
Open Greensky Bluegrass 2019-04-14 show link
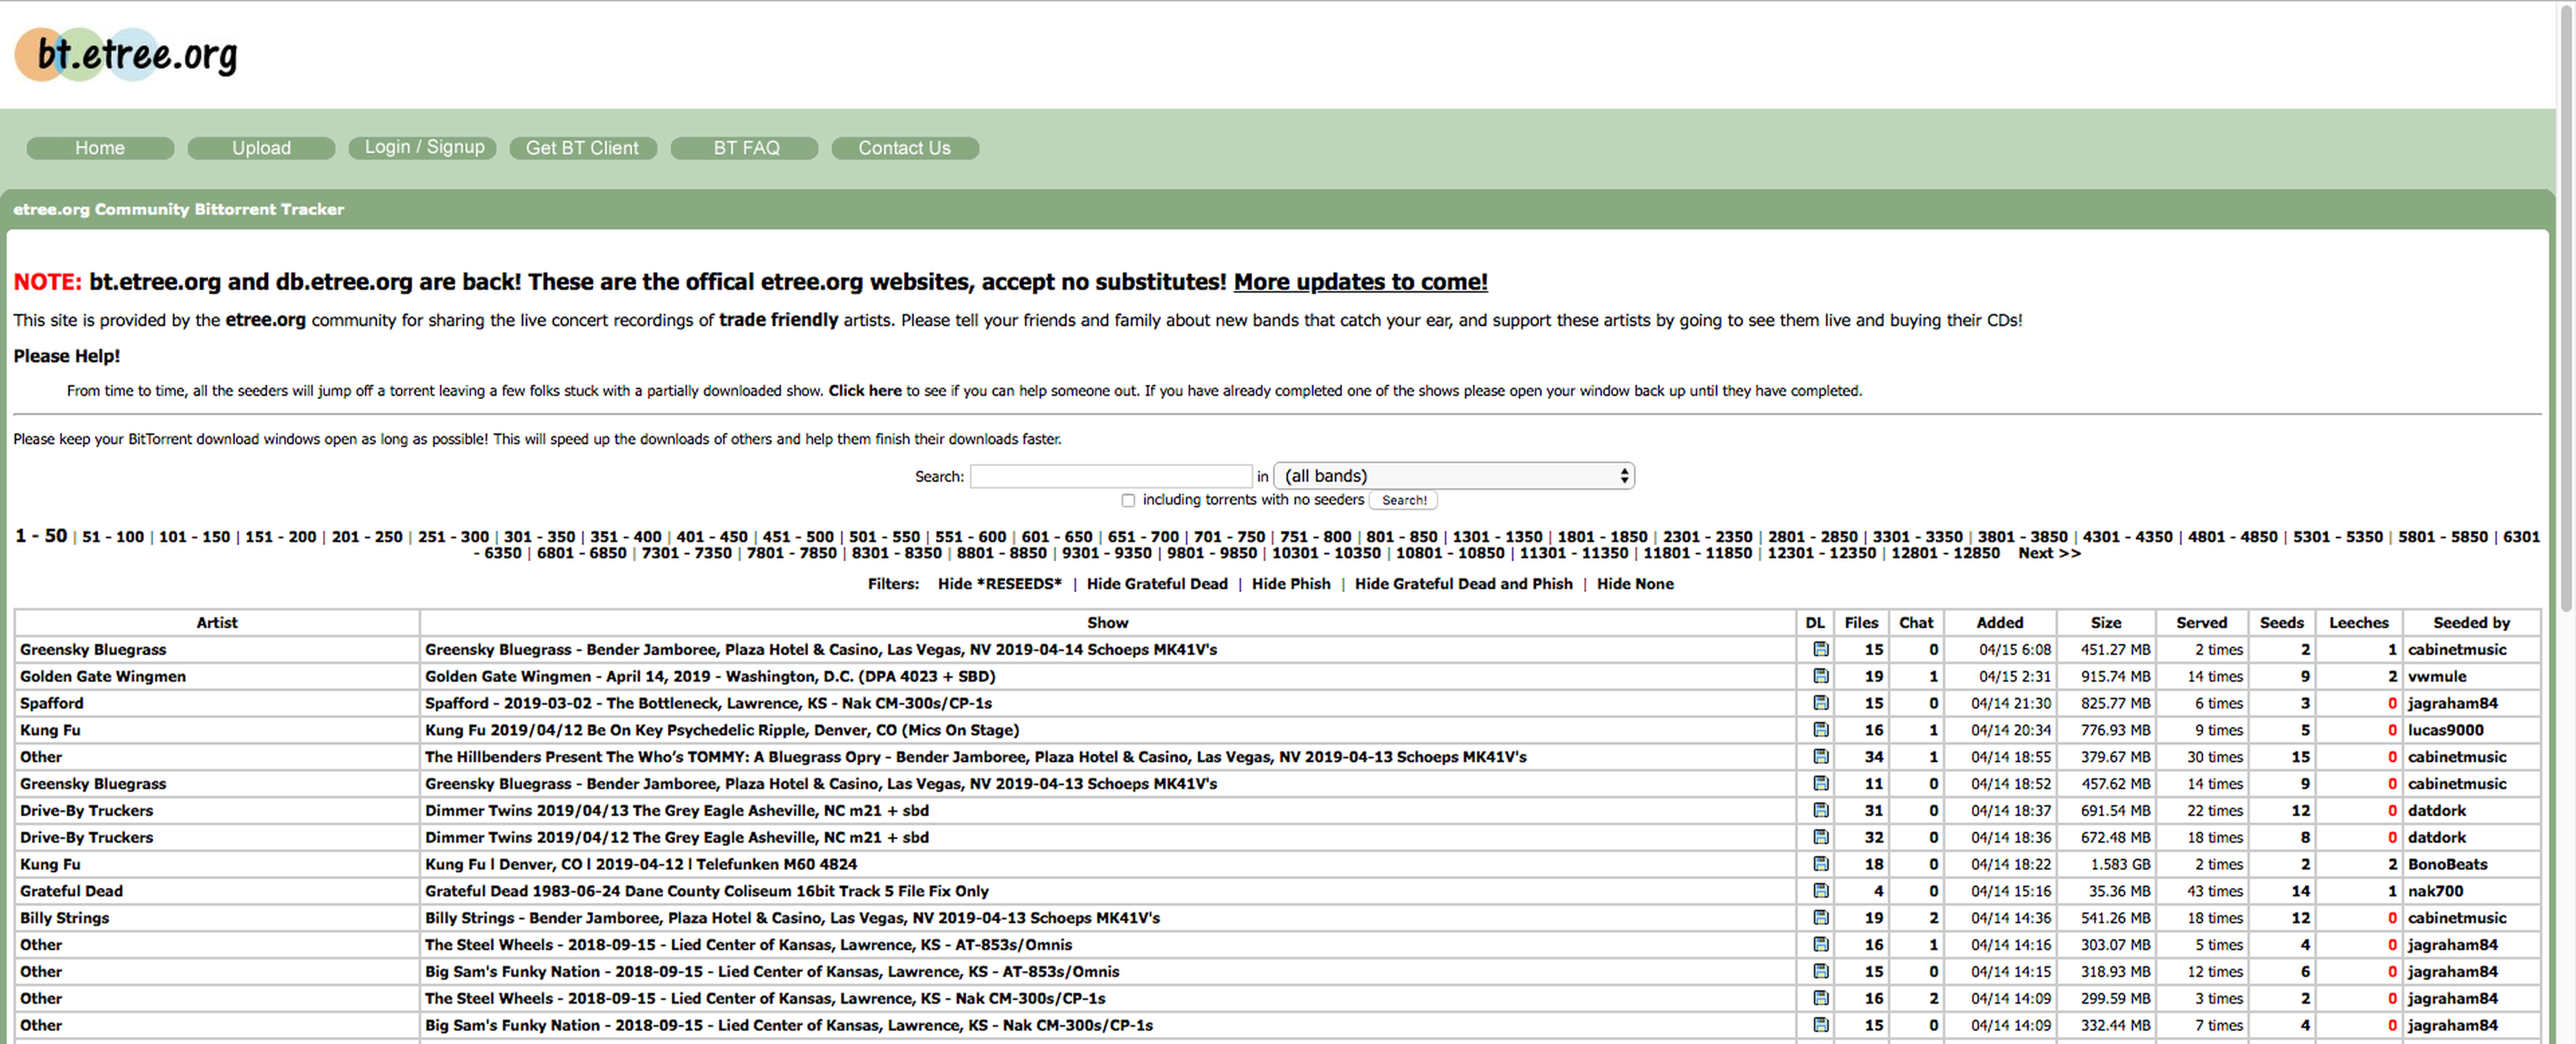[820, 649]
